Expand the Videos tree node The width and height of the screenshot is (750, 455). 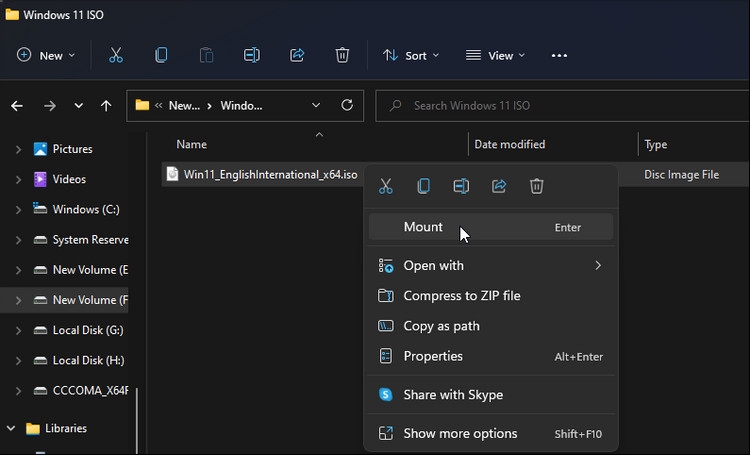point(18,179)
